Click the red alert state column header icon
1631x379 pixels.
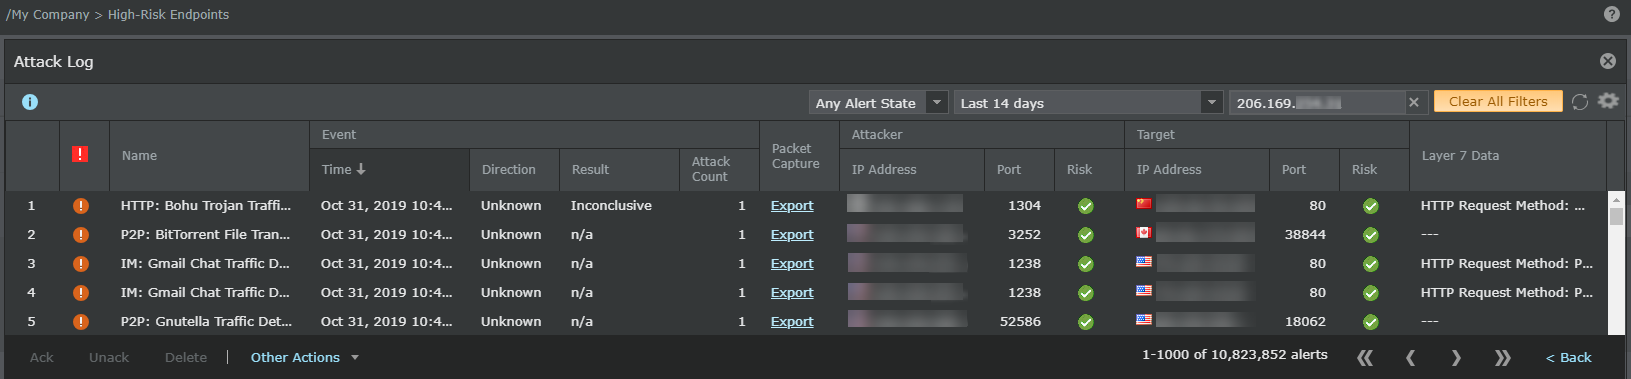tap(80, 154)
